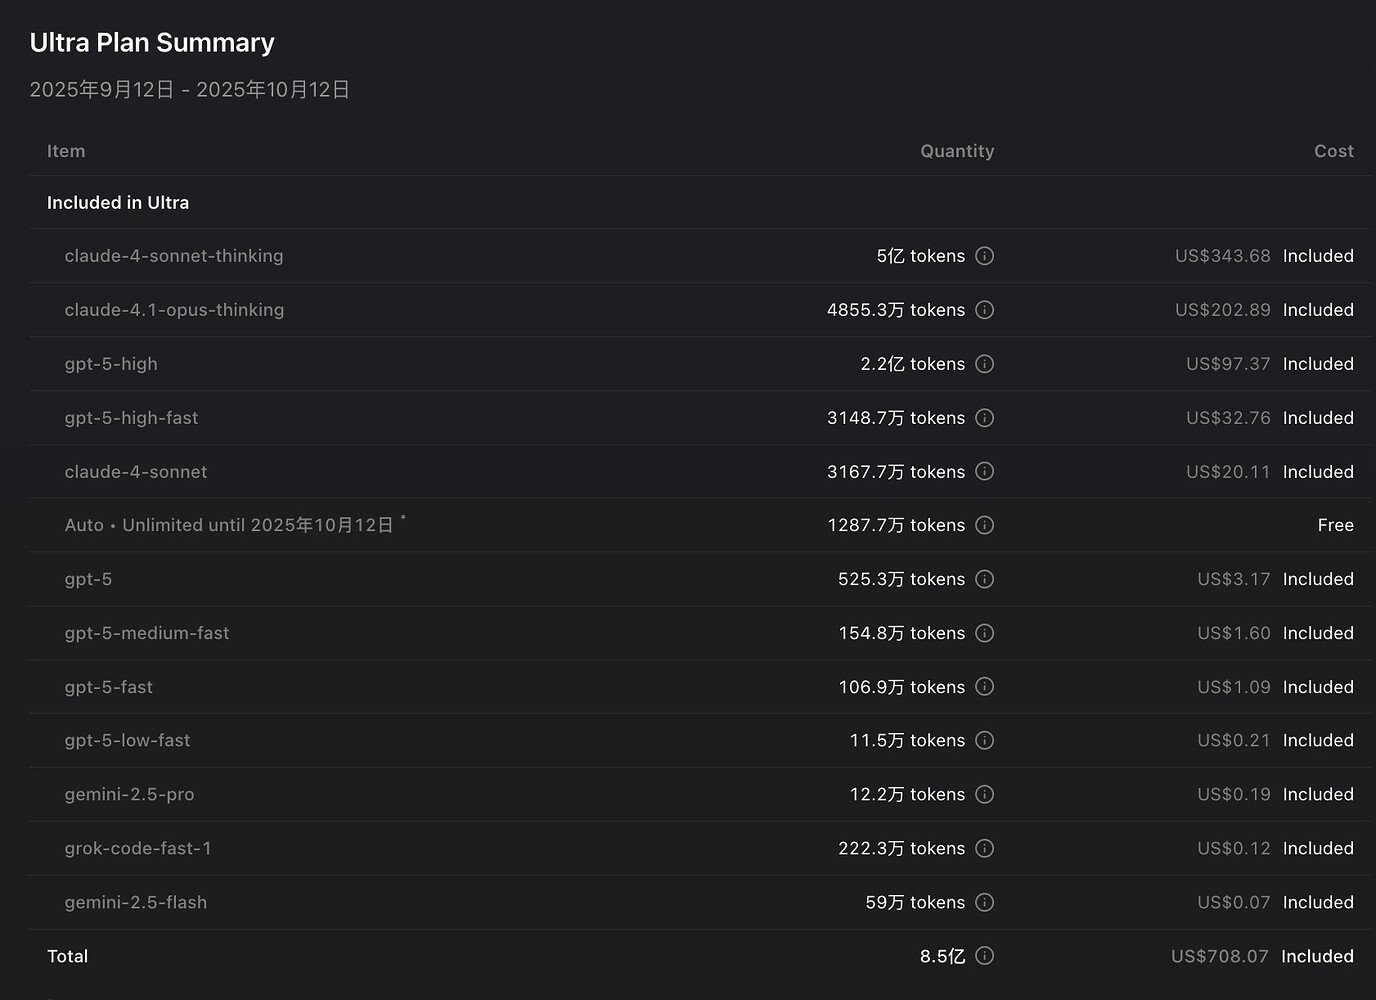
Task: Click the US$32.76 cost value
Action: pos(1228,418)
